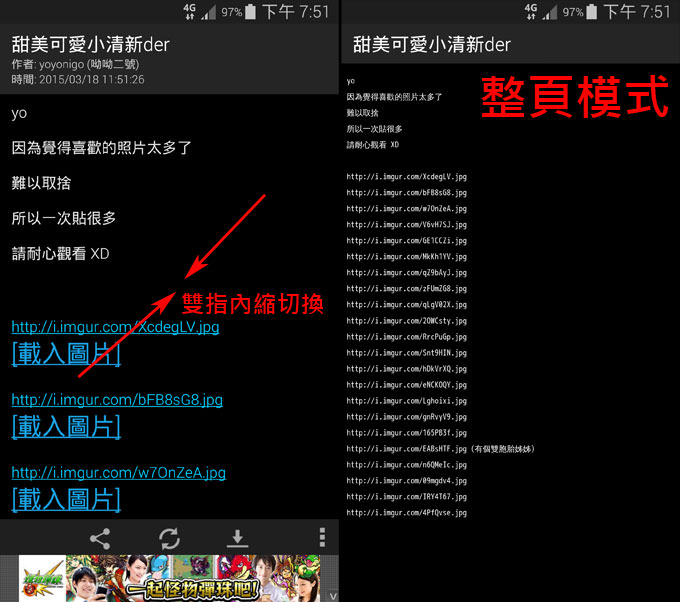Image resolution: width=680 pixels, height=602 pixels.
Task: Open the three-dot overflow menu
Action: (x=322, y=538)
